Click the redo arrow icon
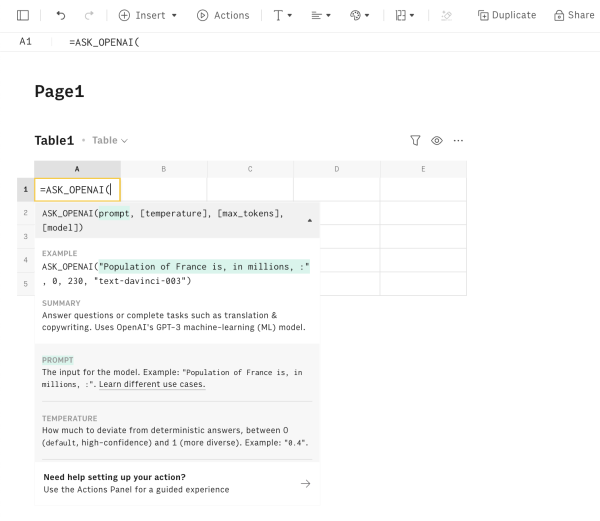This screenshot has width=600, height=521. (89, 15)
